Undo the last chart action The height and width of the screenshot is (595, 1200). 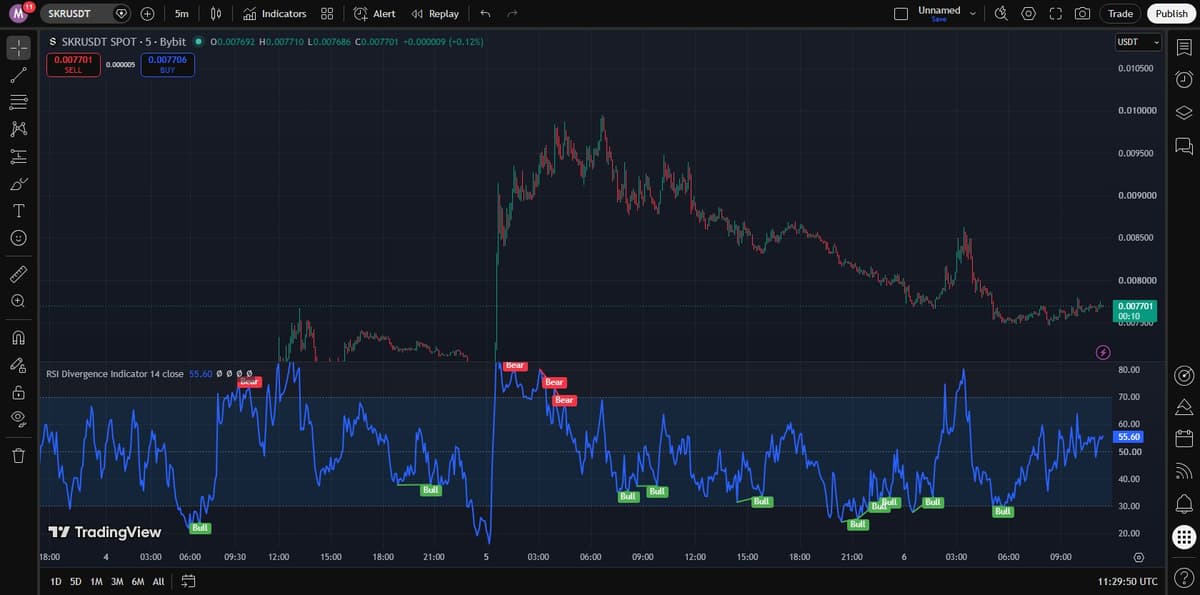click(485, 14)
